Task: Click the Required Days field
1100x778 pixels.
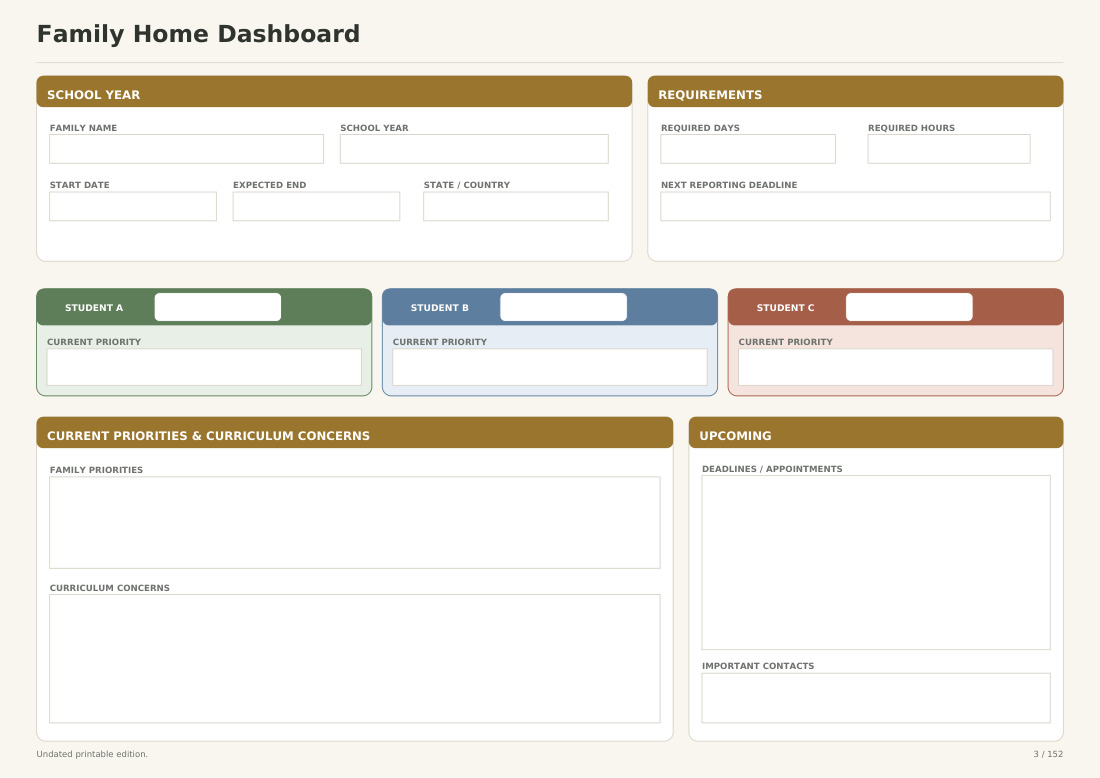Action: pyautogui.click(x=748, y=149)
